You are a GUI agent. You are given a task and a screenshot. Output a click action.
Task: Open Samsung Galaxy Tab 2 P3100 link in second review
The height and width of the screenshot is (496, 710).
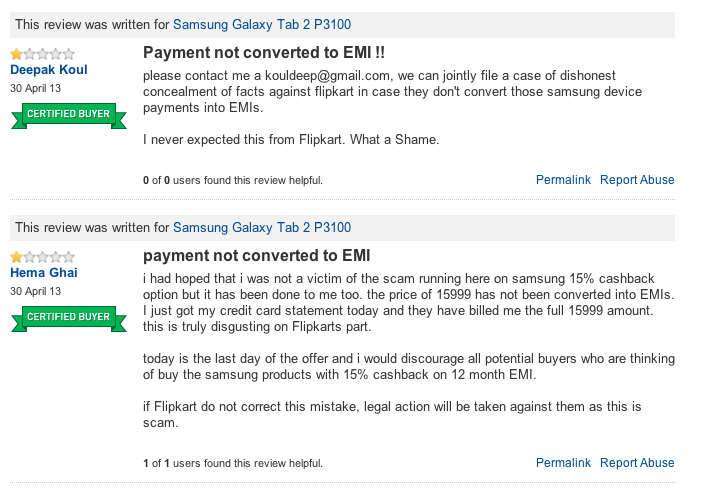(262, 227)
